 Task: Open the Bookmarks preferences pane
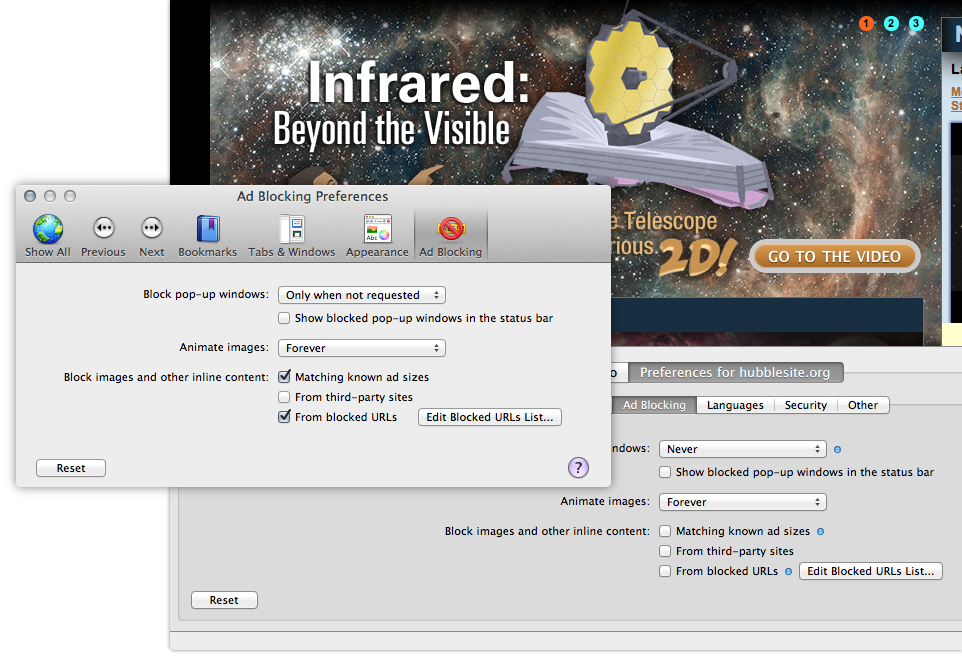pos(207,230)
